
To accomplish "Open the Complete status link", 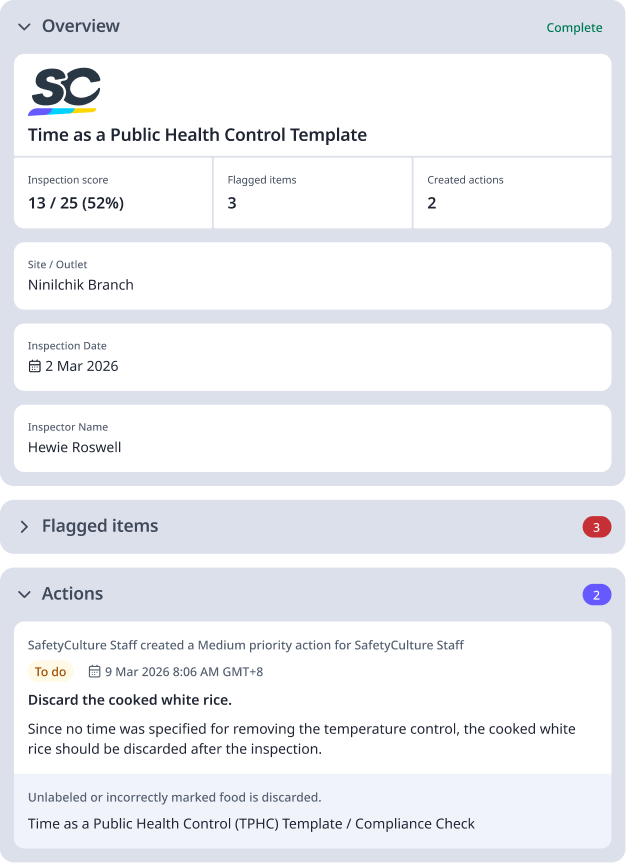I will tap(574, 27).
